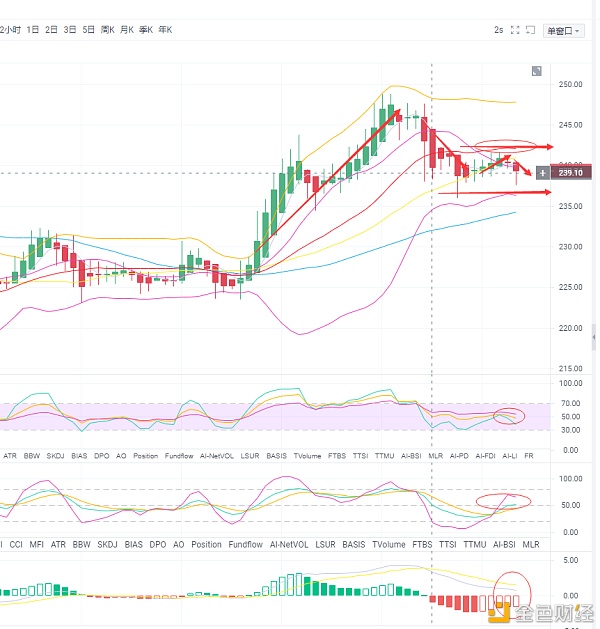600x629 pixels.
Task: Switch to yearly 年K chart
Action: click(165, 30)
